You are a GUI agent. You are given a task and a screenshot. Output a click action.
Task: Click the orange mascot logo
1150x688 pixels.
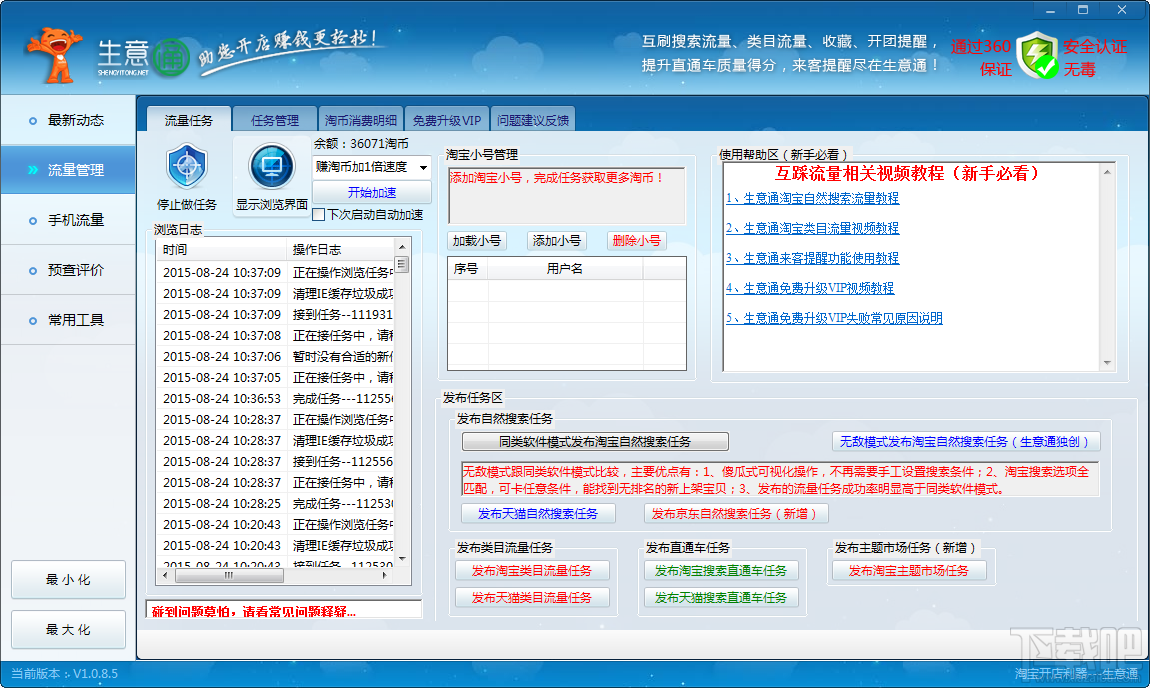pos(54,54)
